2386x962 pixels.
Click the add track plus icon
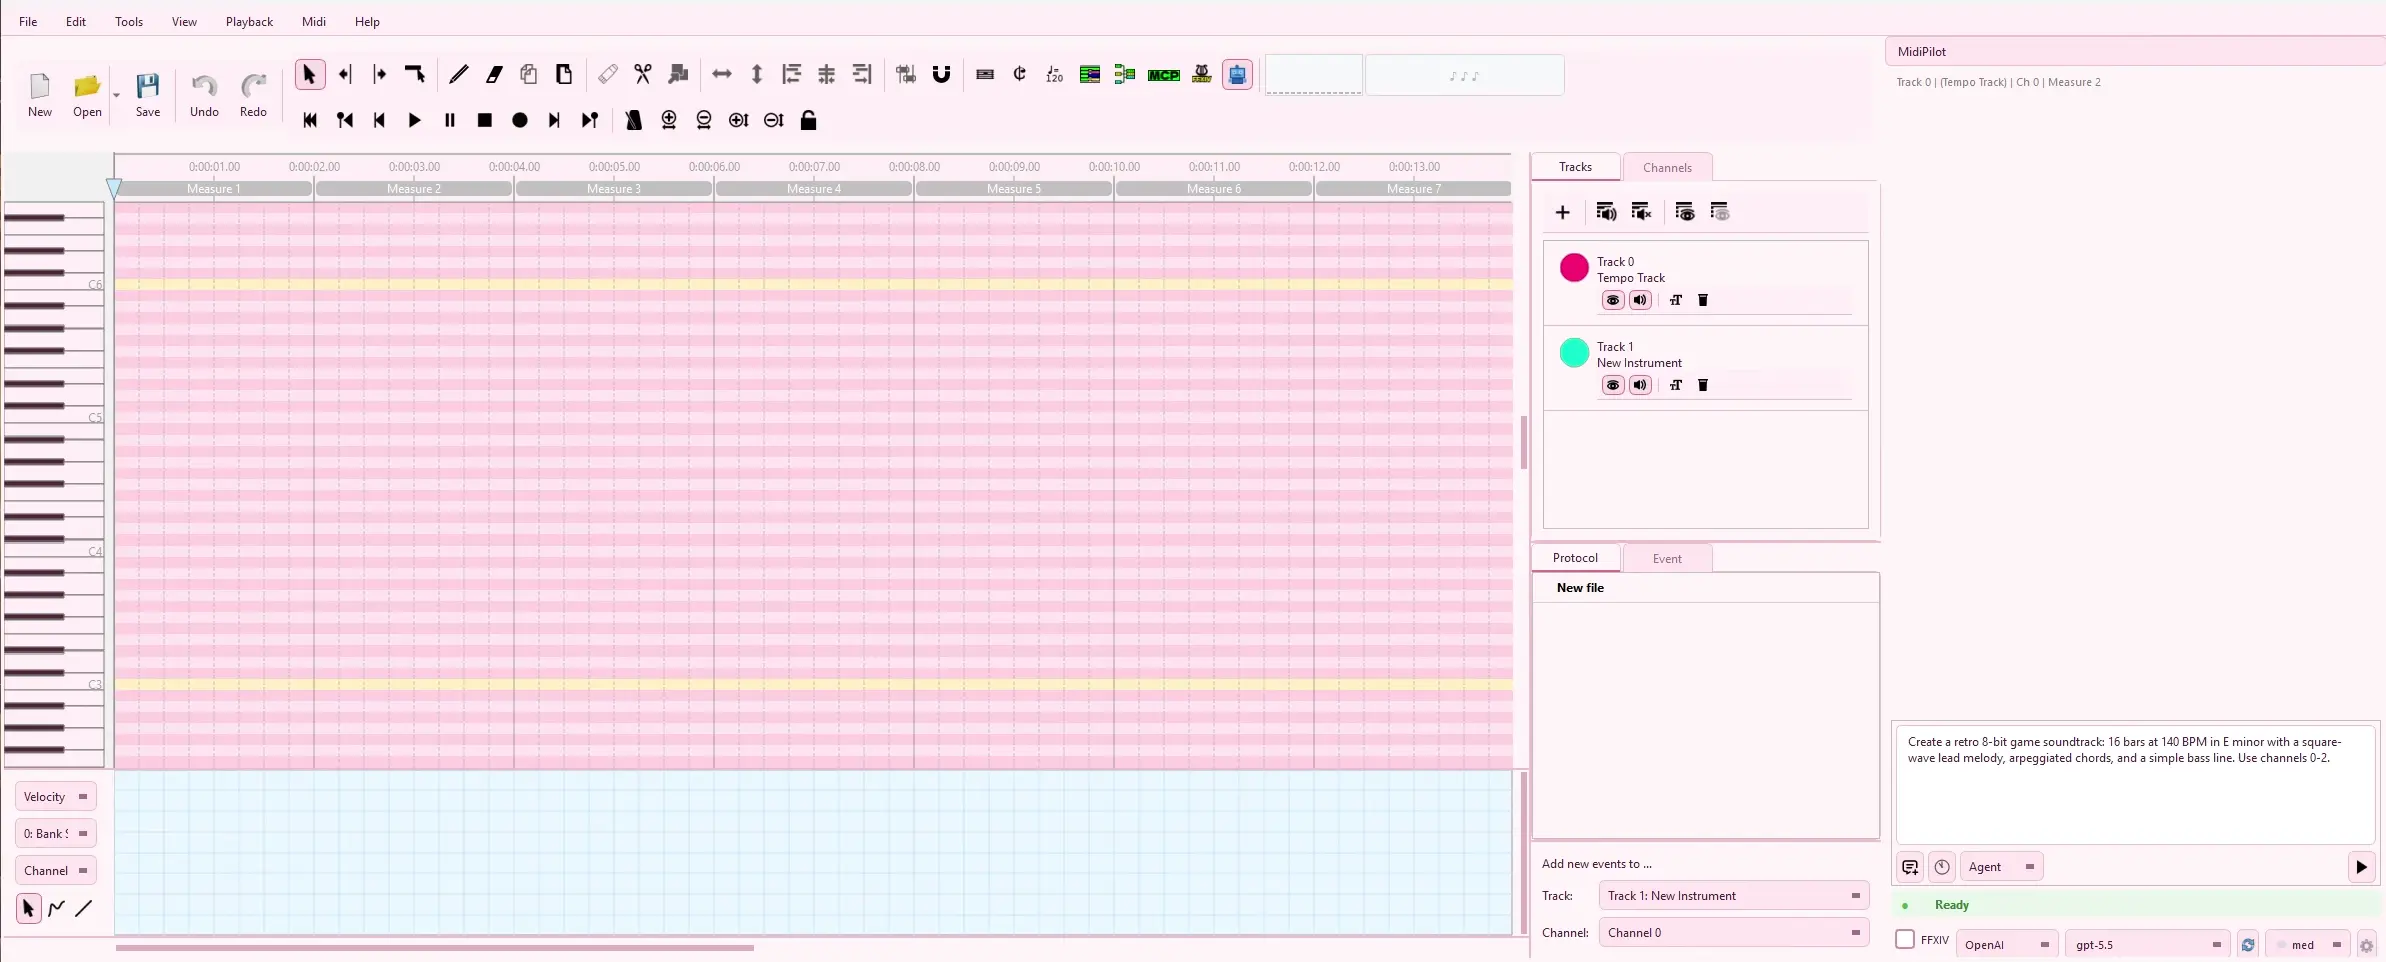(x=1563, y=212)
